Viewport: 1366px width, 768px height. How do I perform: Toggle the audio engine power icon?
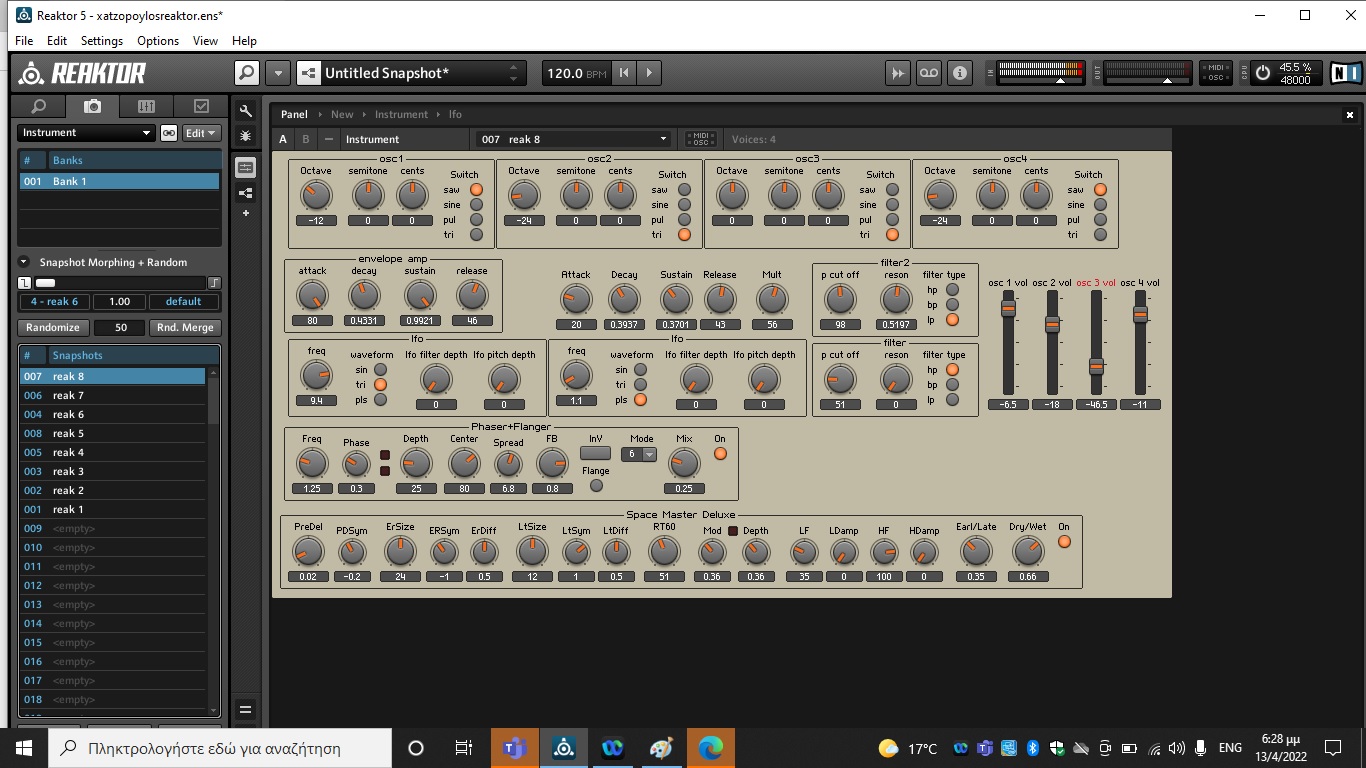(1263, 73)
